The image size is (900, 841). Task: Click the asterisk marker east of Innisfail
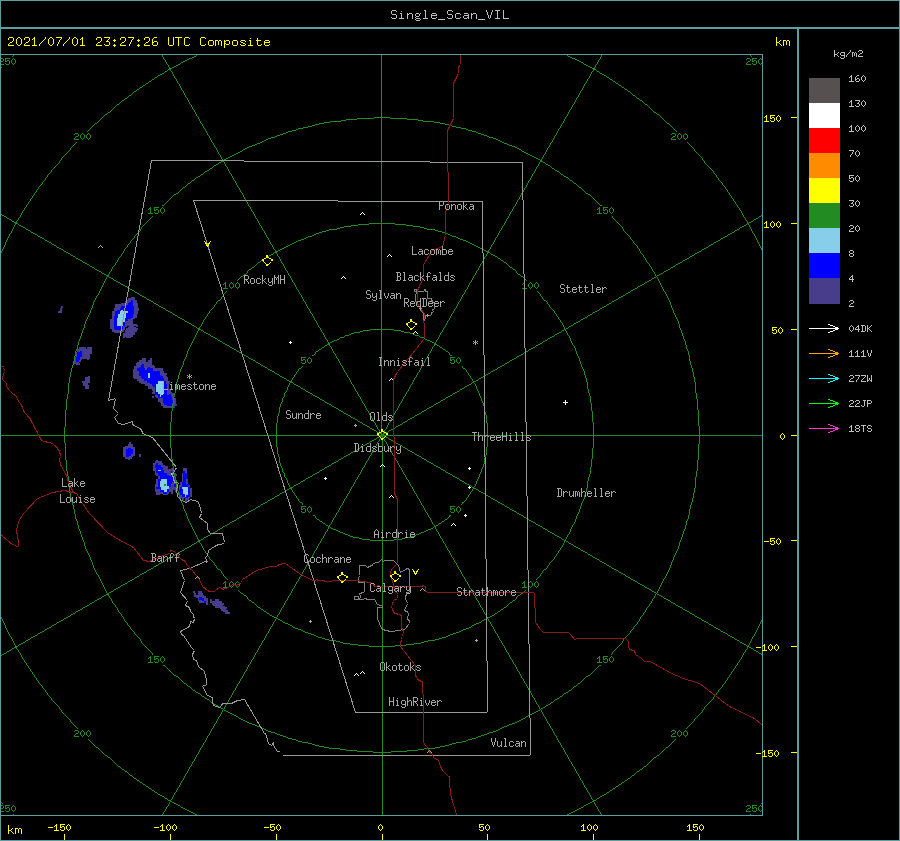(475, 343)
